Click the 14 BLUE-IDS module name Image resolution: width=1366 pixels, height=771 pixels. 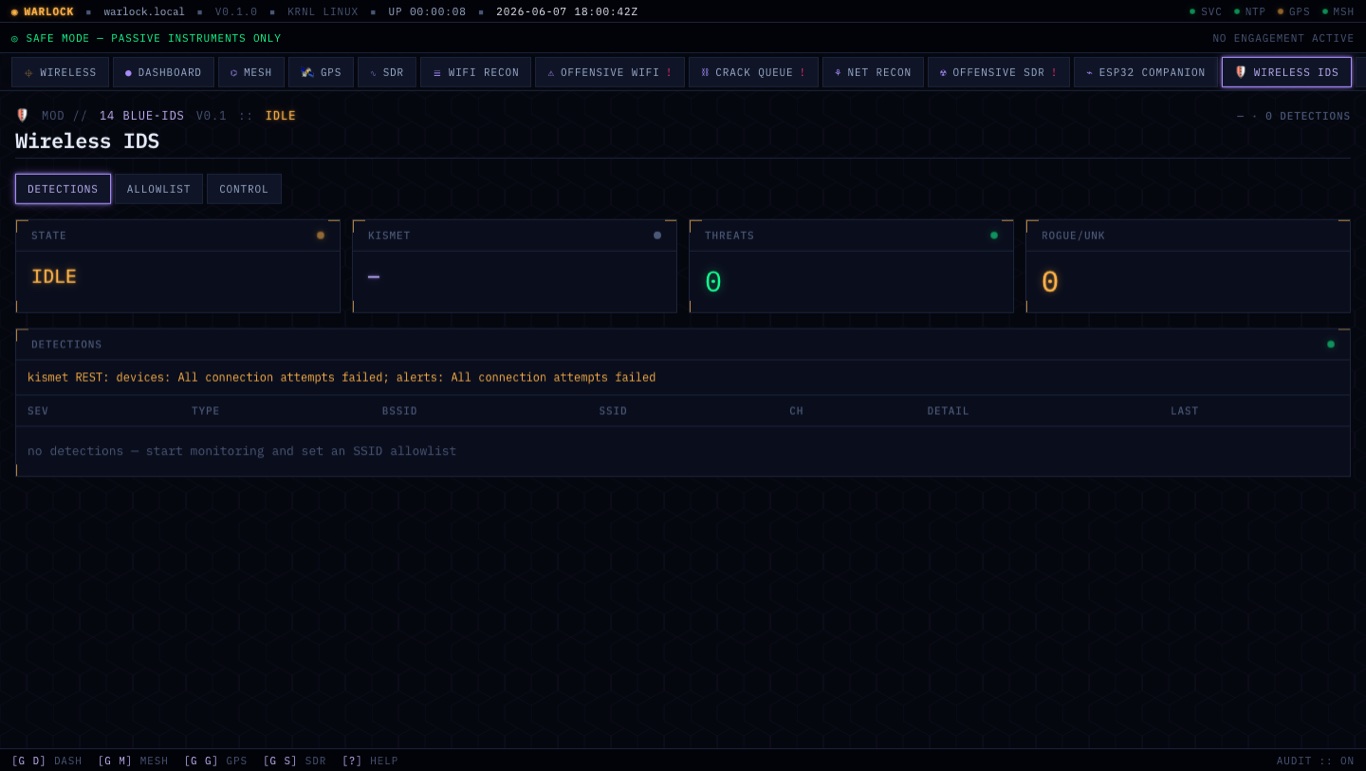[142, 116]
